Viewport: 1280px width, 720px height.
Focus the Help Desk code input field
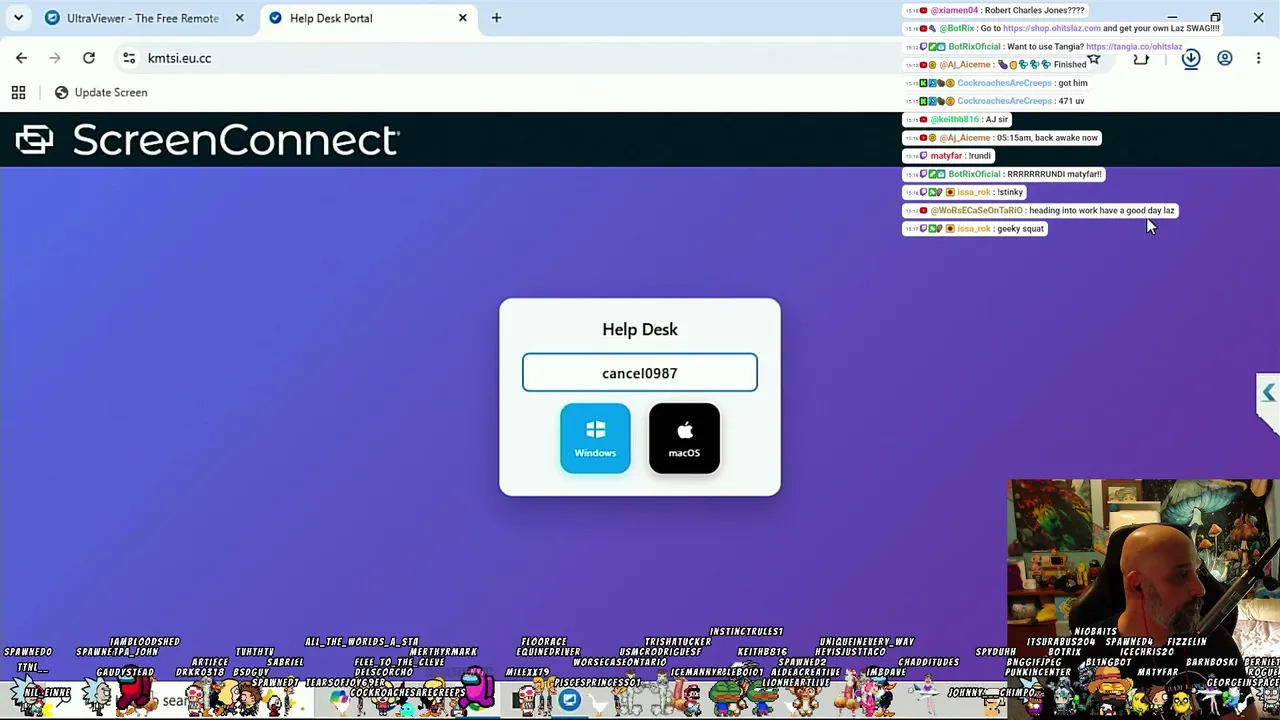point(640,373)
